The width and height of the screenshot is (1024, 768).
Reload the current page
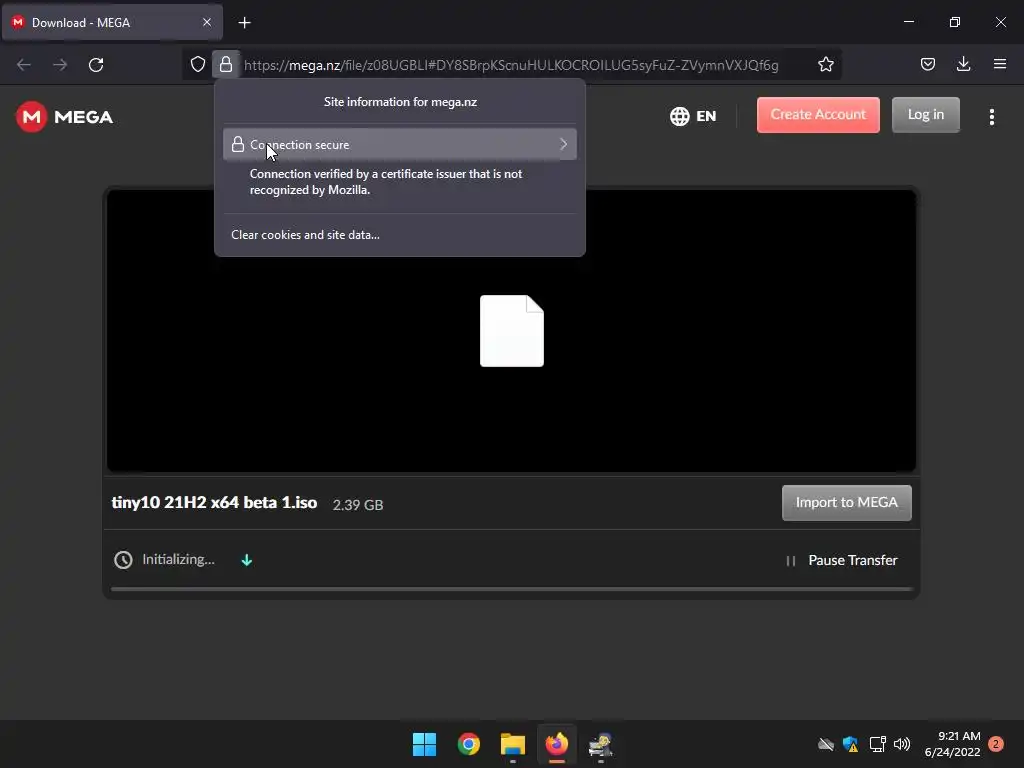[x=96, y=65]
